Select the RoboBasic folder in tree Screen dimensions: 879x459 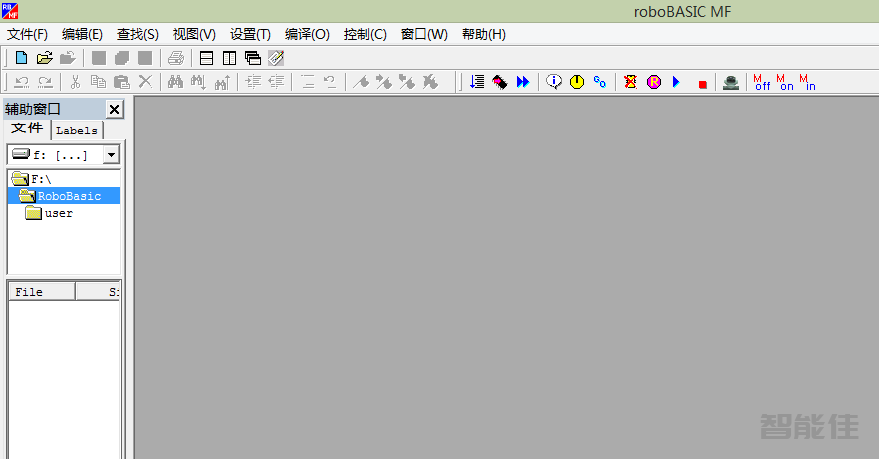click(69, 196)
